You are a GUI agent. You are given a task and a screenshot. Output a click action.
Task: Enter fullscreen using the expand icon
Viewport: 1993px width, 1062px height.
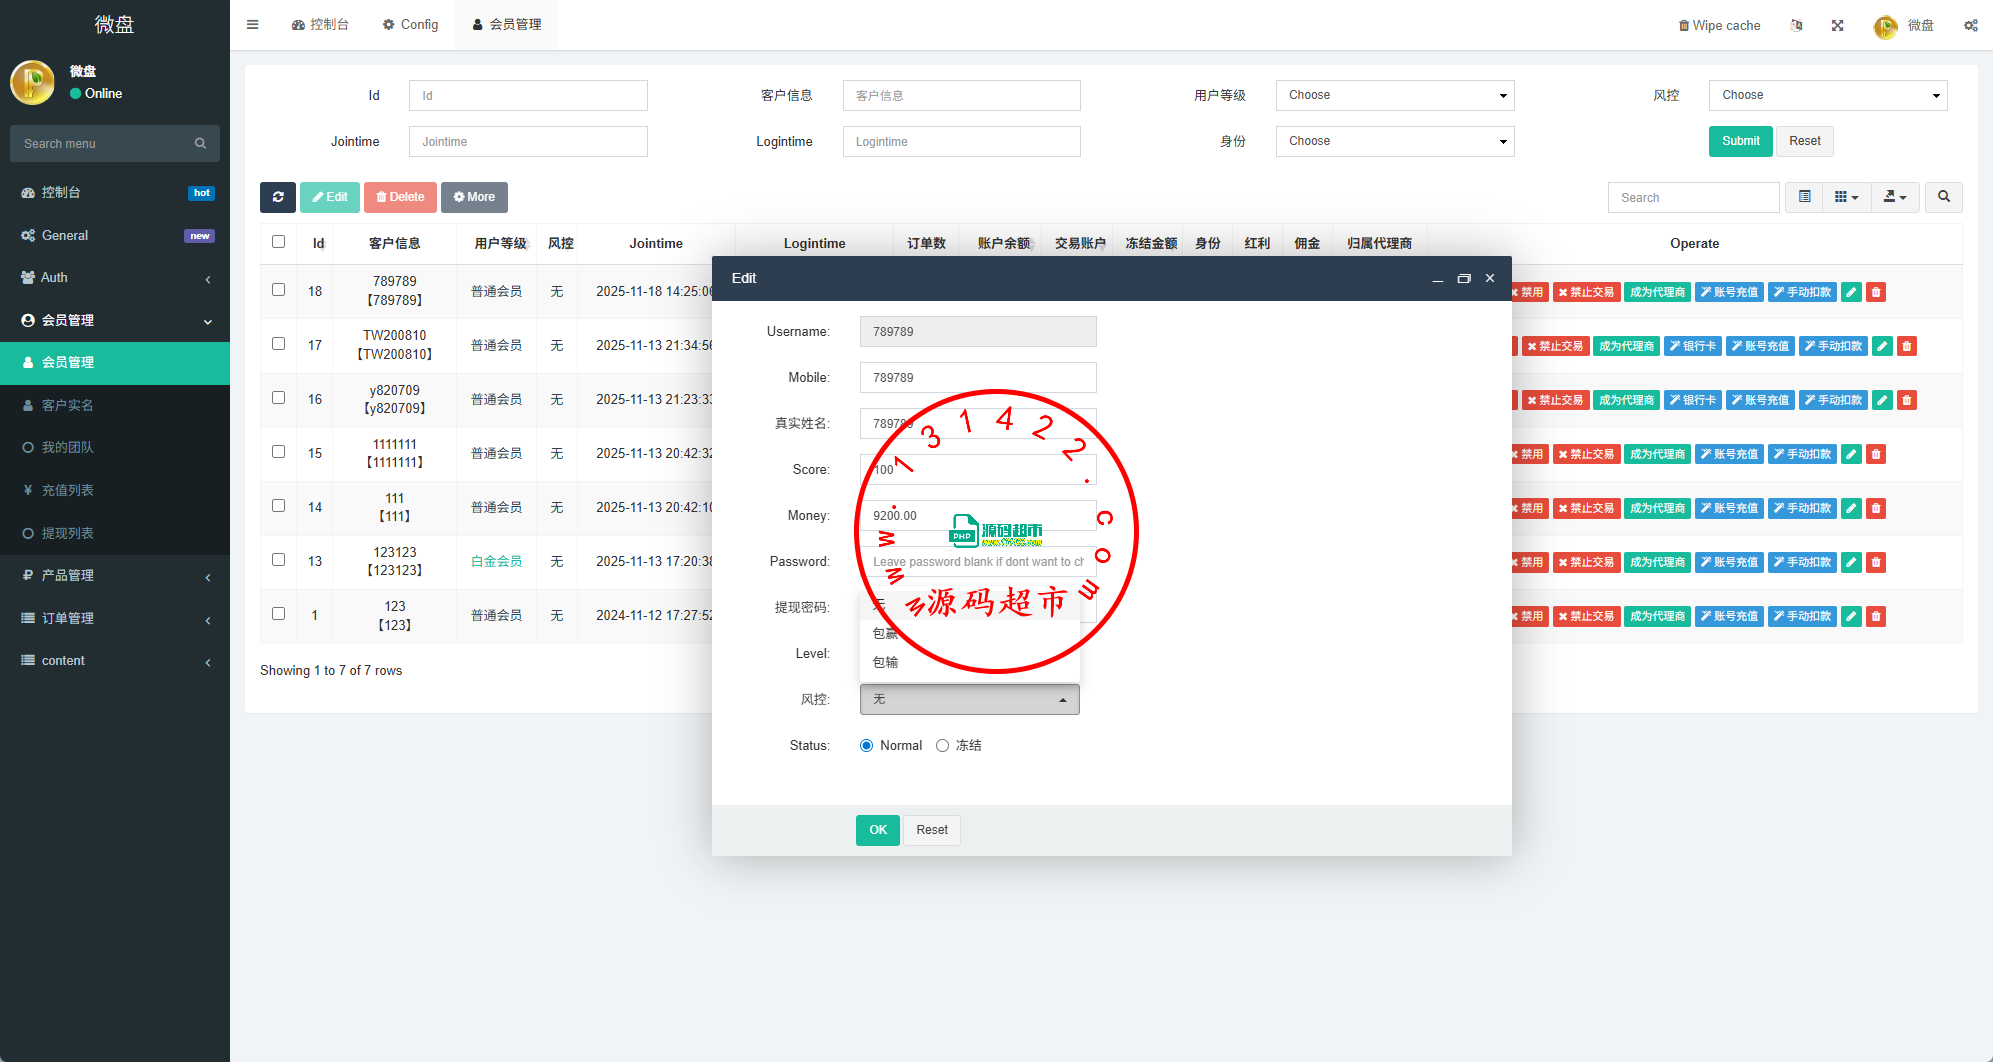[1837, 25]
